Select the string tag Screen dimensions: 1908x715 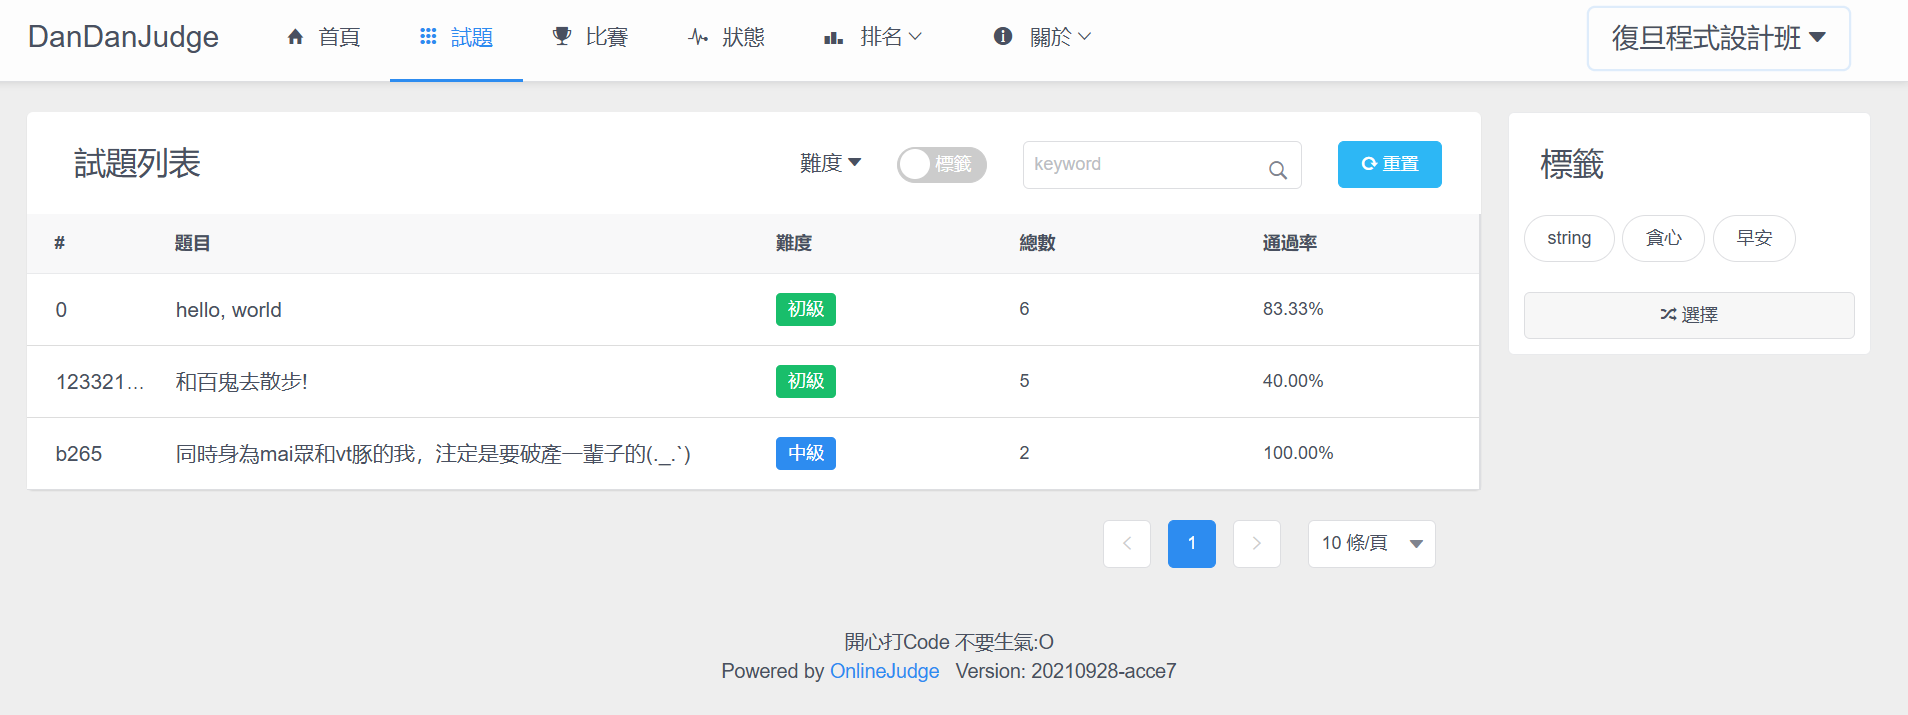coord(1568,238)
